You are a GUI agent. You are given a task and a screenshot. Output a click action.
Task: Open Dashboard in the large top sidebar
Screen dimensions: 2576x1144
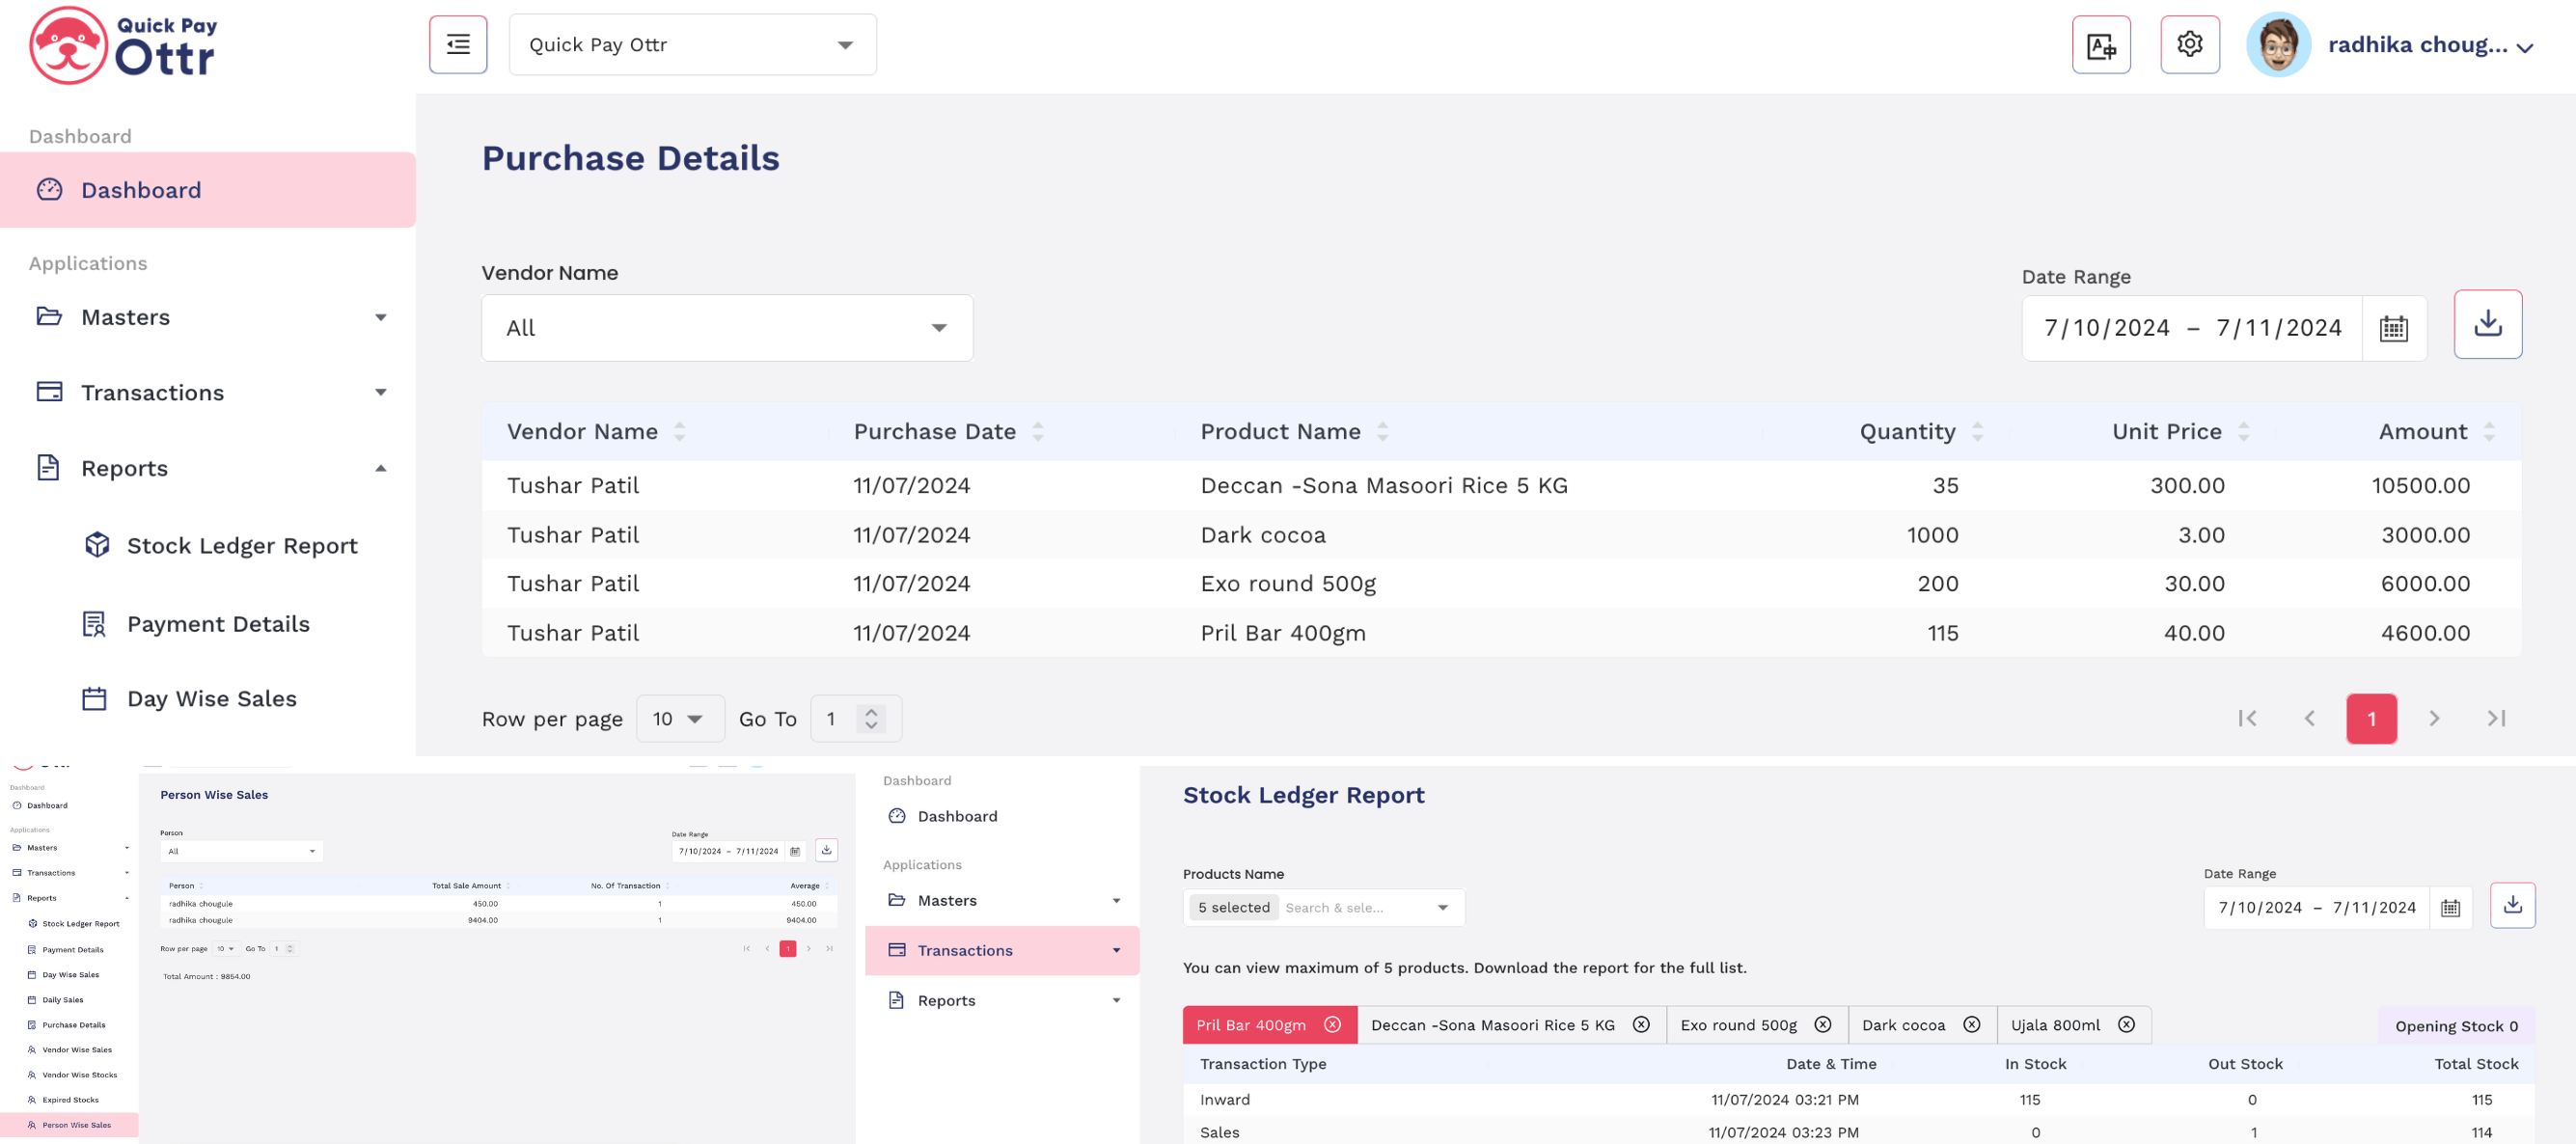tap(208, 190)
